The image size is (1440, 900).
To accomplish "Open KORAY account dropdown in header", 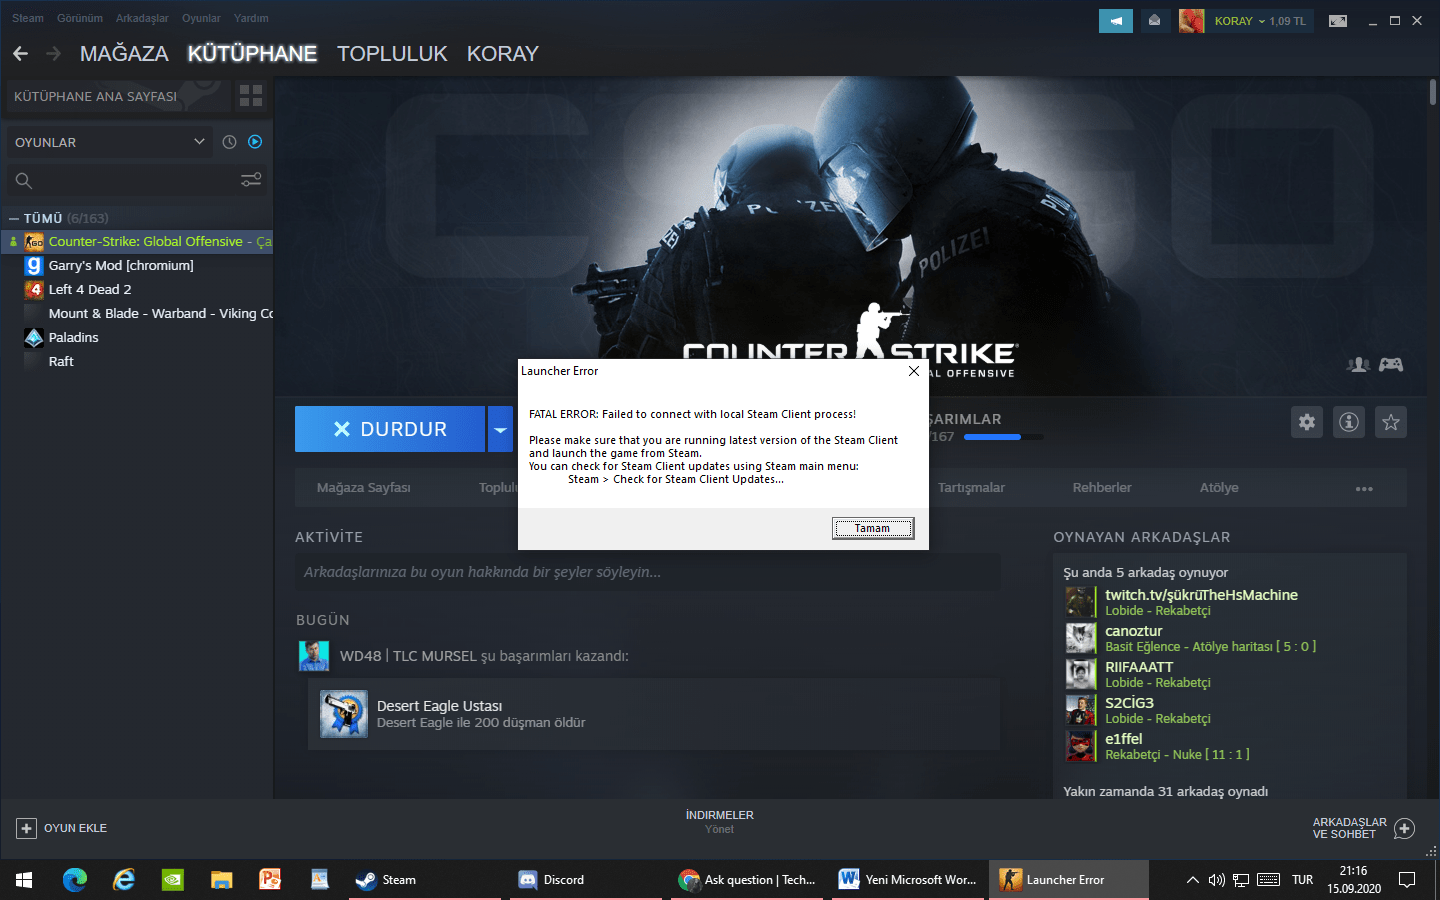I will click(x=1260, y=20).
